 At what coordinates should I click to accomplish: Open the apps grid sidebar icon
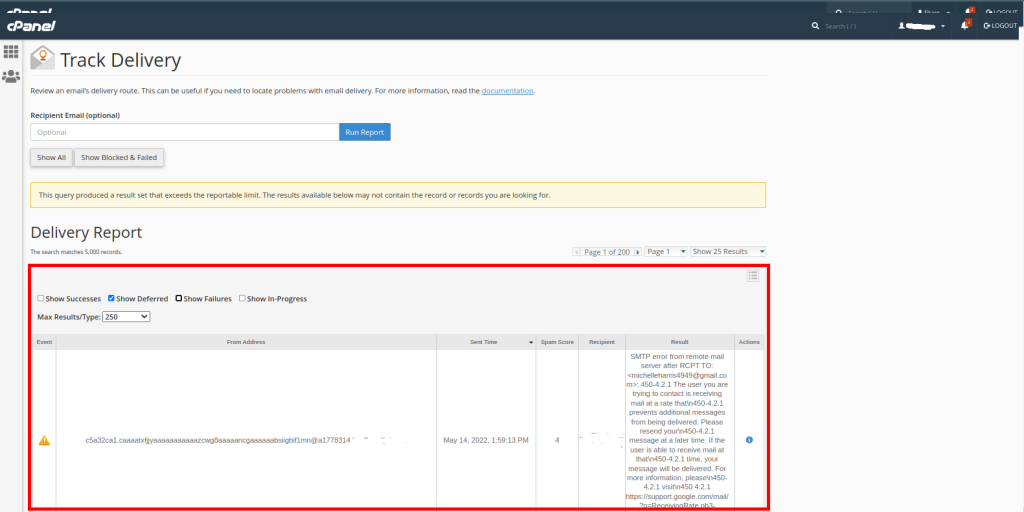coord(12,52)
